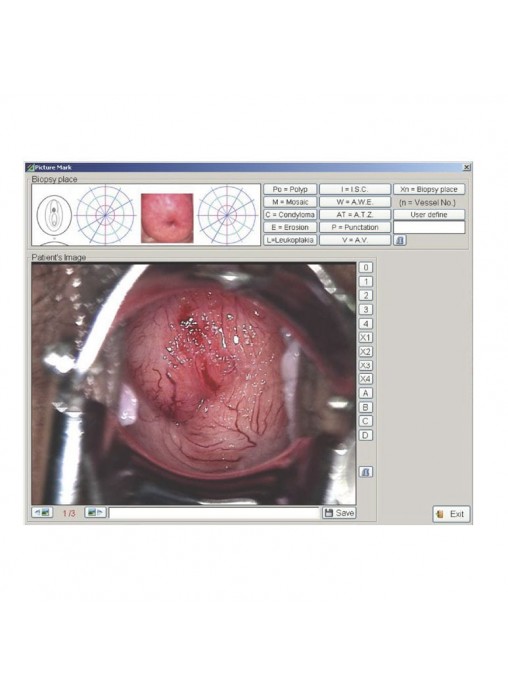Click the Save disk button

339,513
